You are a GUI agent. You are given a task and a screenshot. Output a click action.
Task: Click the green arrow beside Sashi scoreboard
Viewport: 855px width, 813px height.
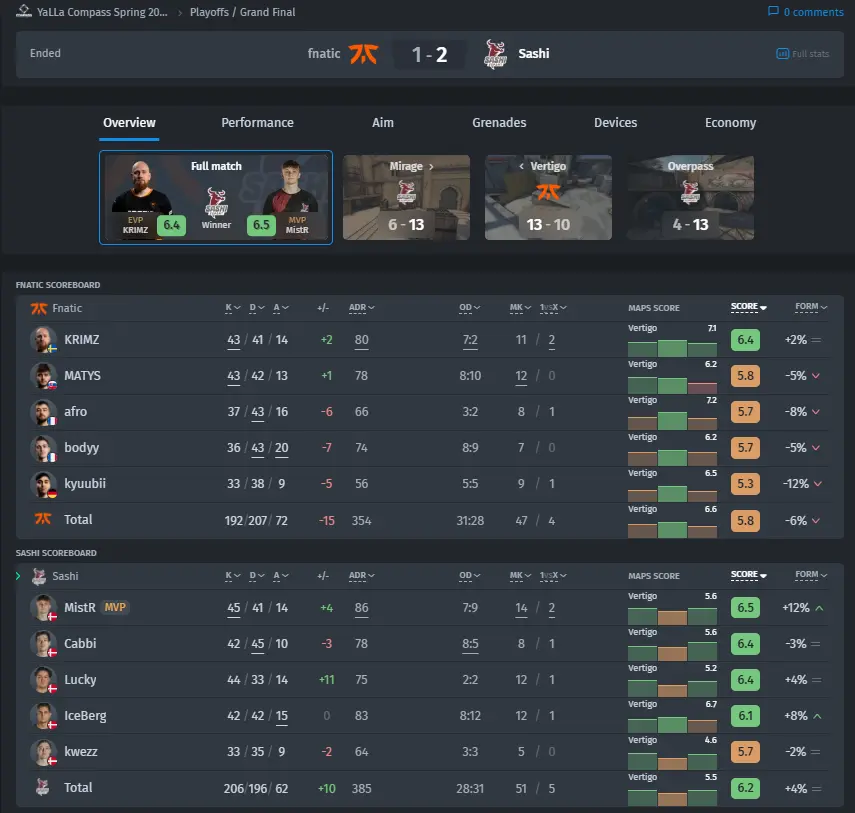[x=18, y=576]
